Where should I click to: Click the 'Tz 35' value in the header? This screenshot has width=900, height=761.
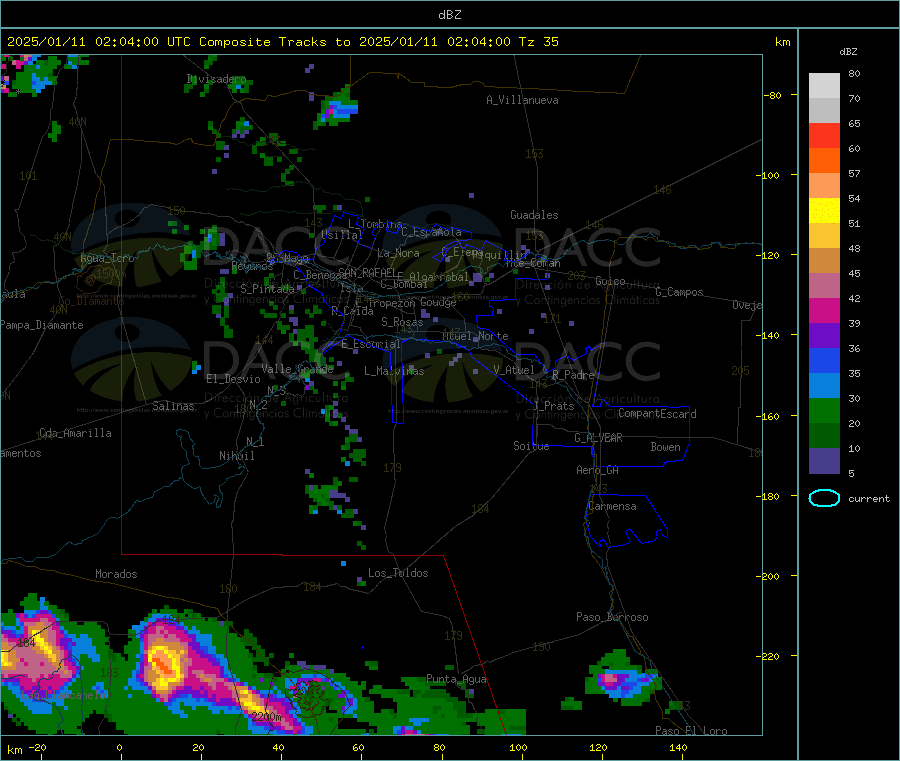538,42
